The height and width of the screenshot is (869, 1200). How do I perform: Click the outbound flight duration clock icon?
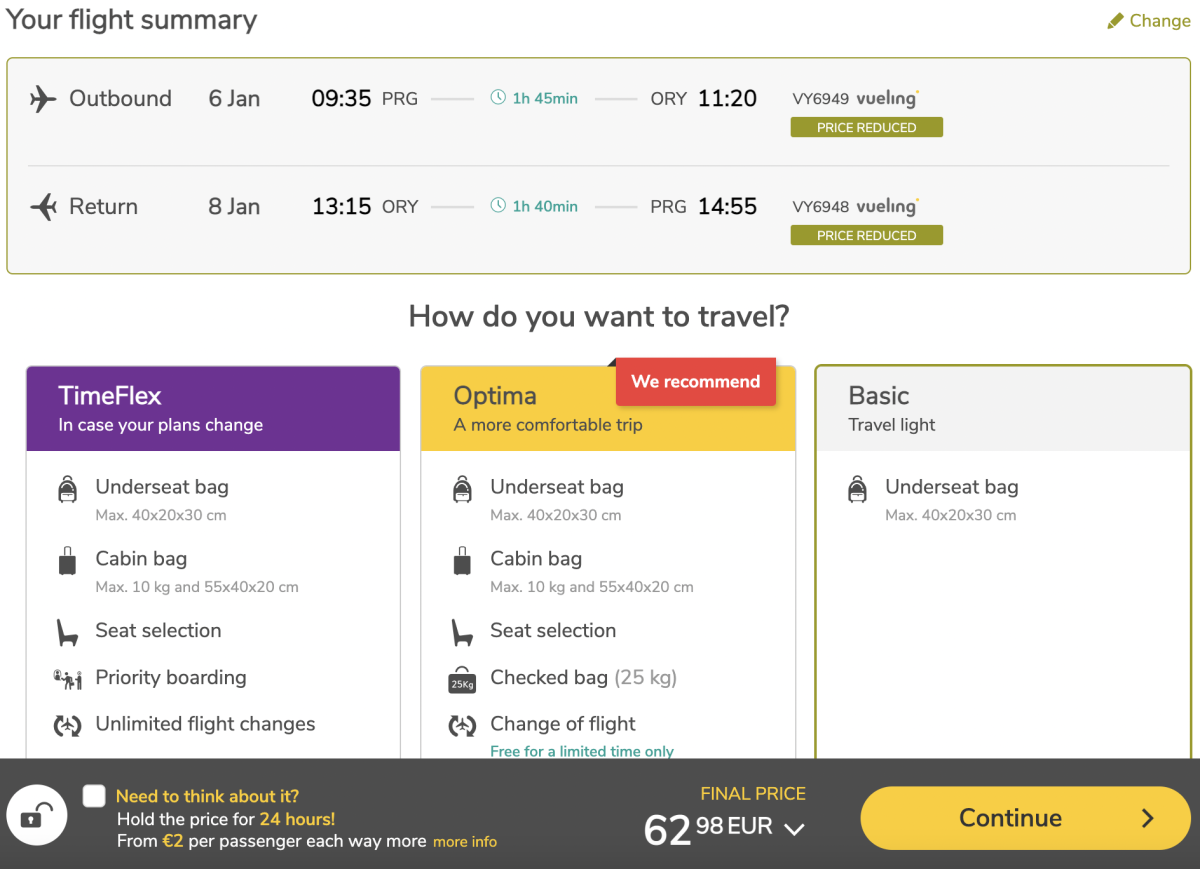[498, 98]
